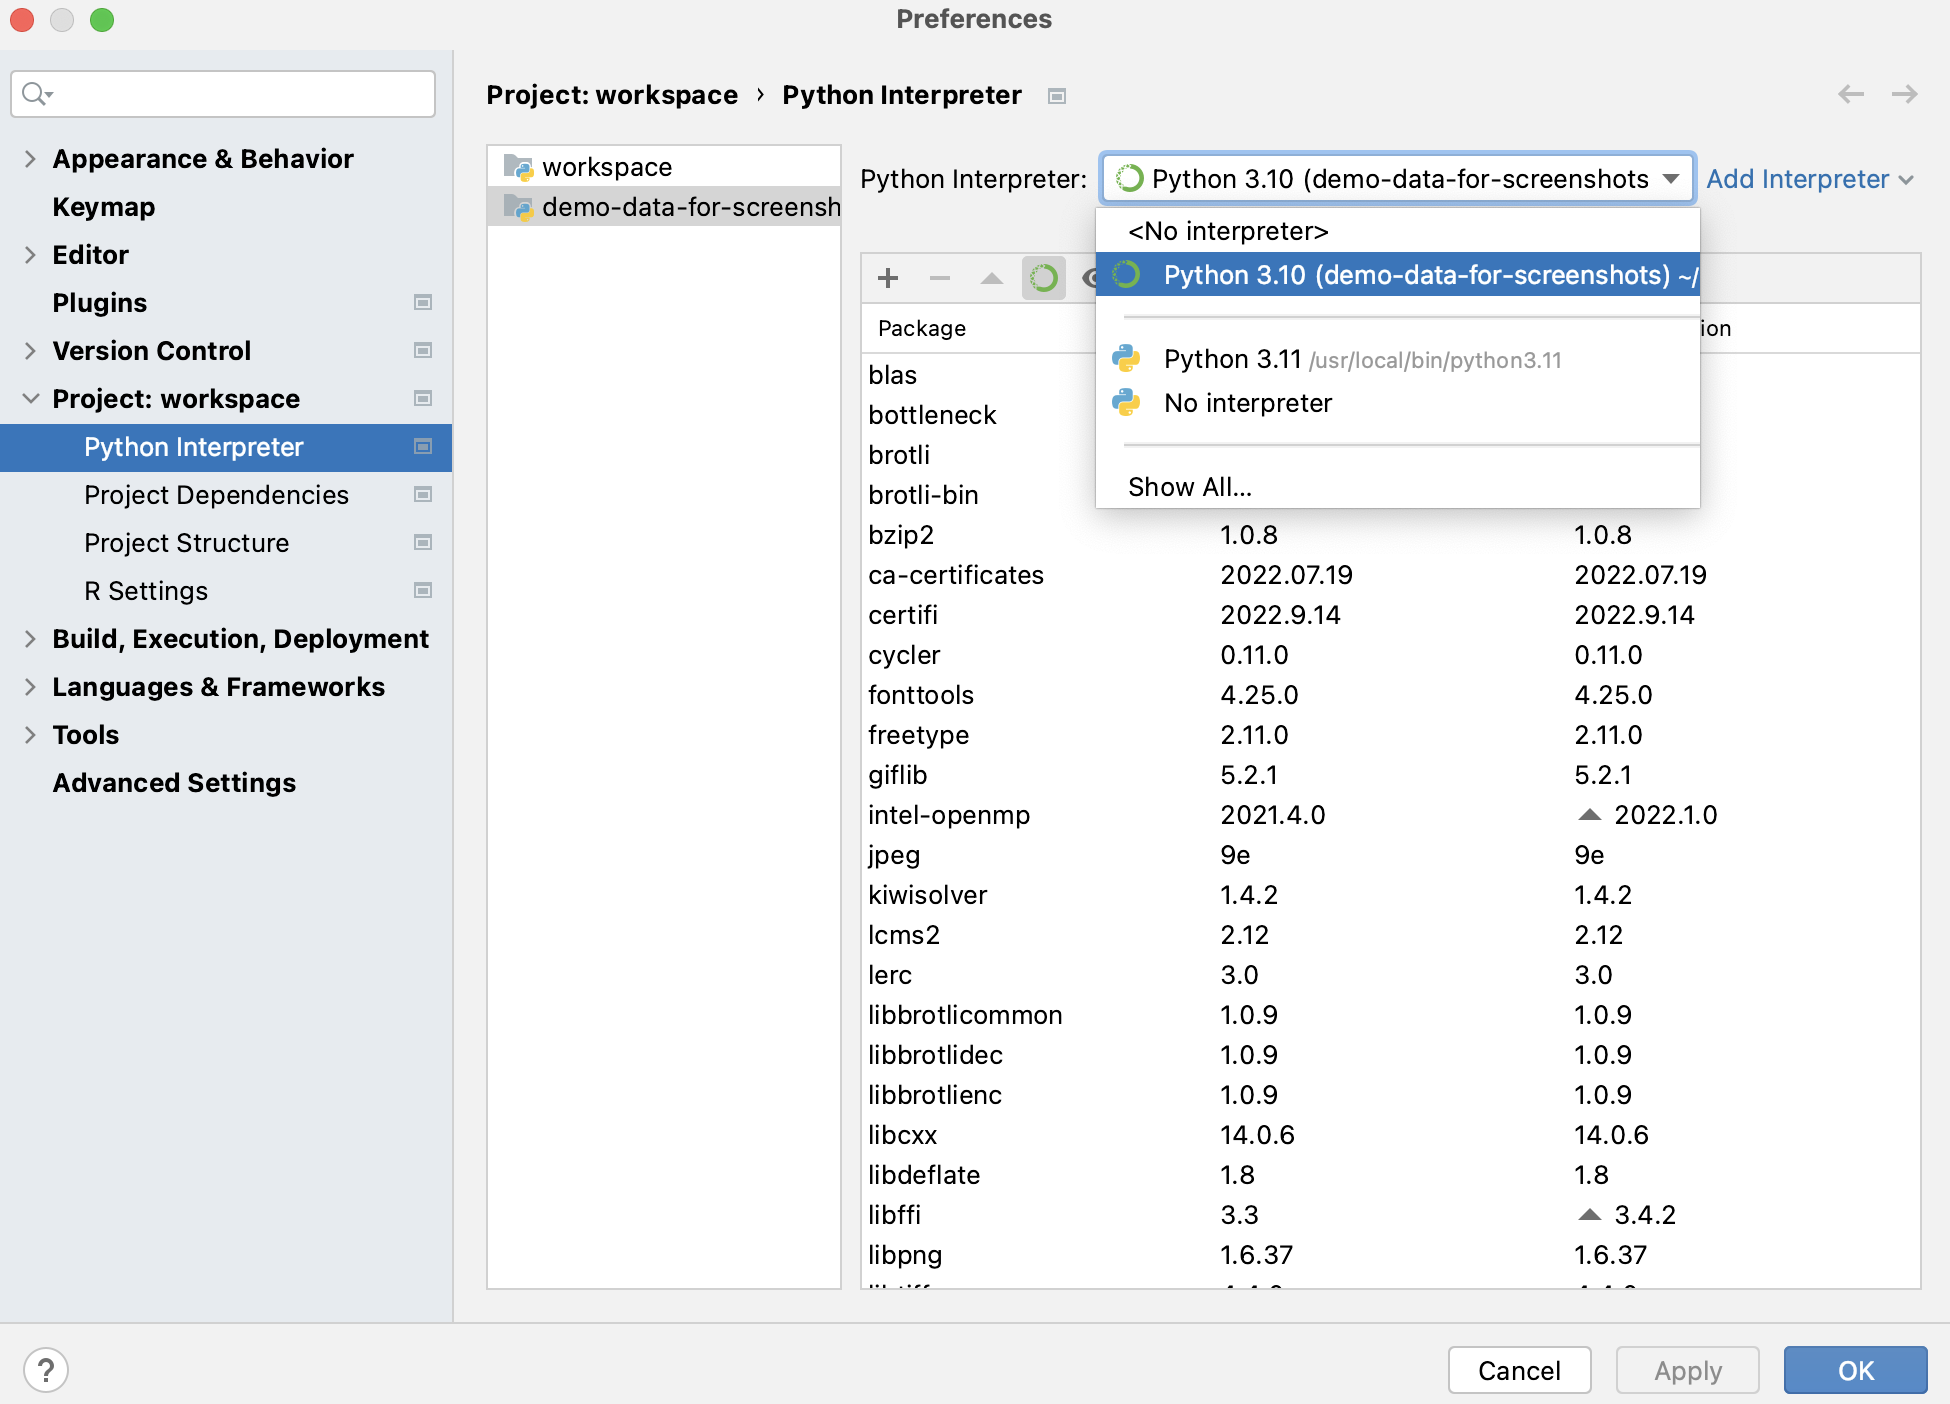Expand the Tools section
Screen dimensions: 1950x1404
30,735
